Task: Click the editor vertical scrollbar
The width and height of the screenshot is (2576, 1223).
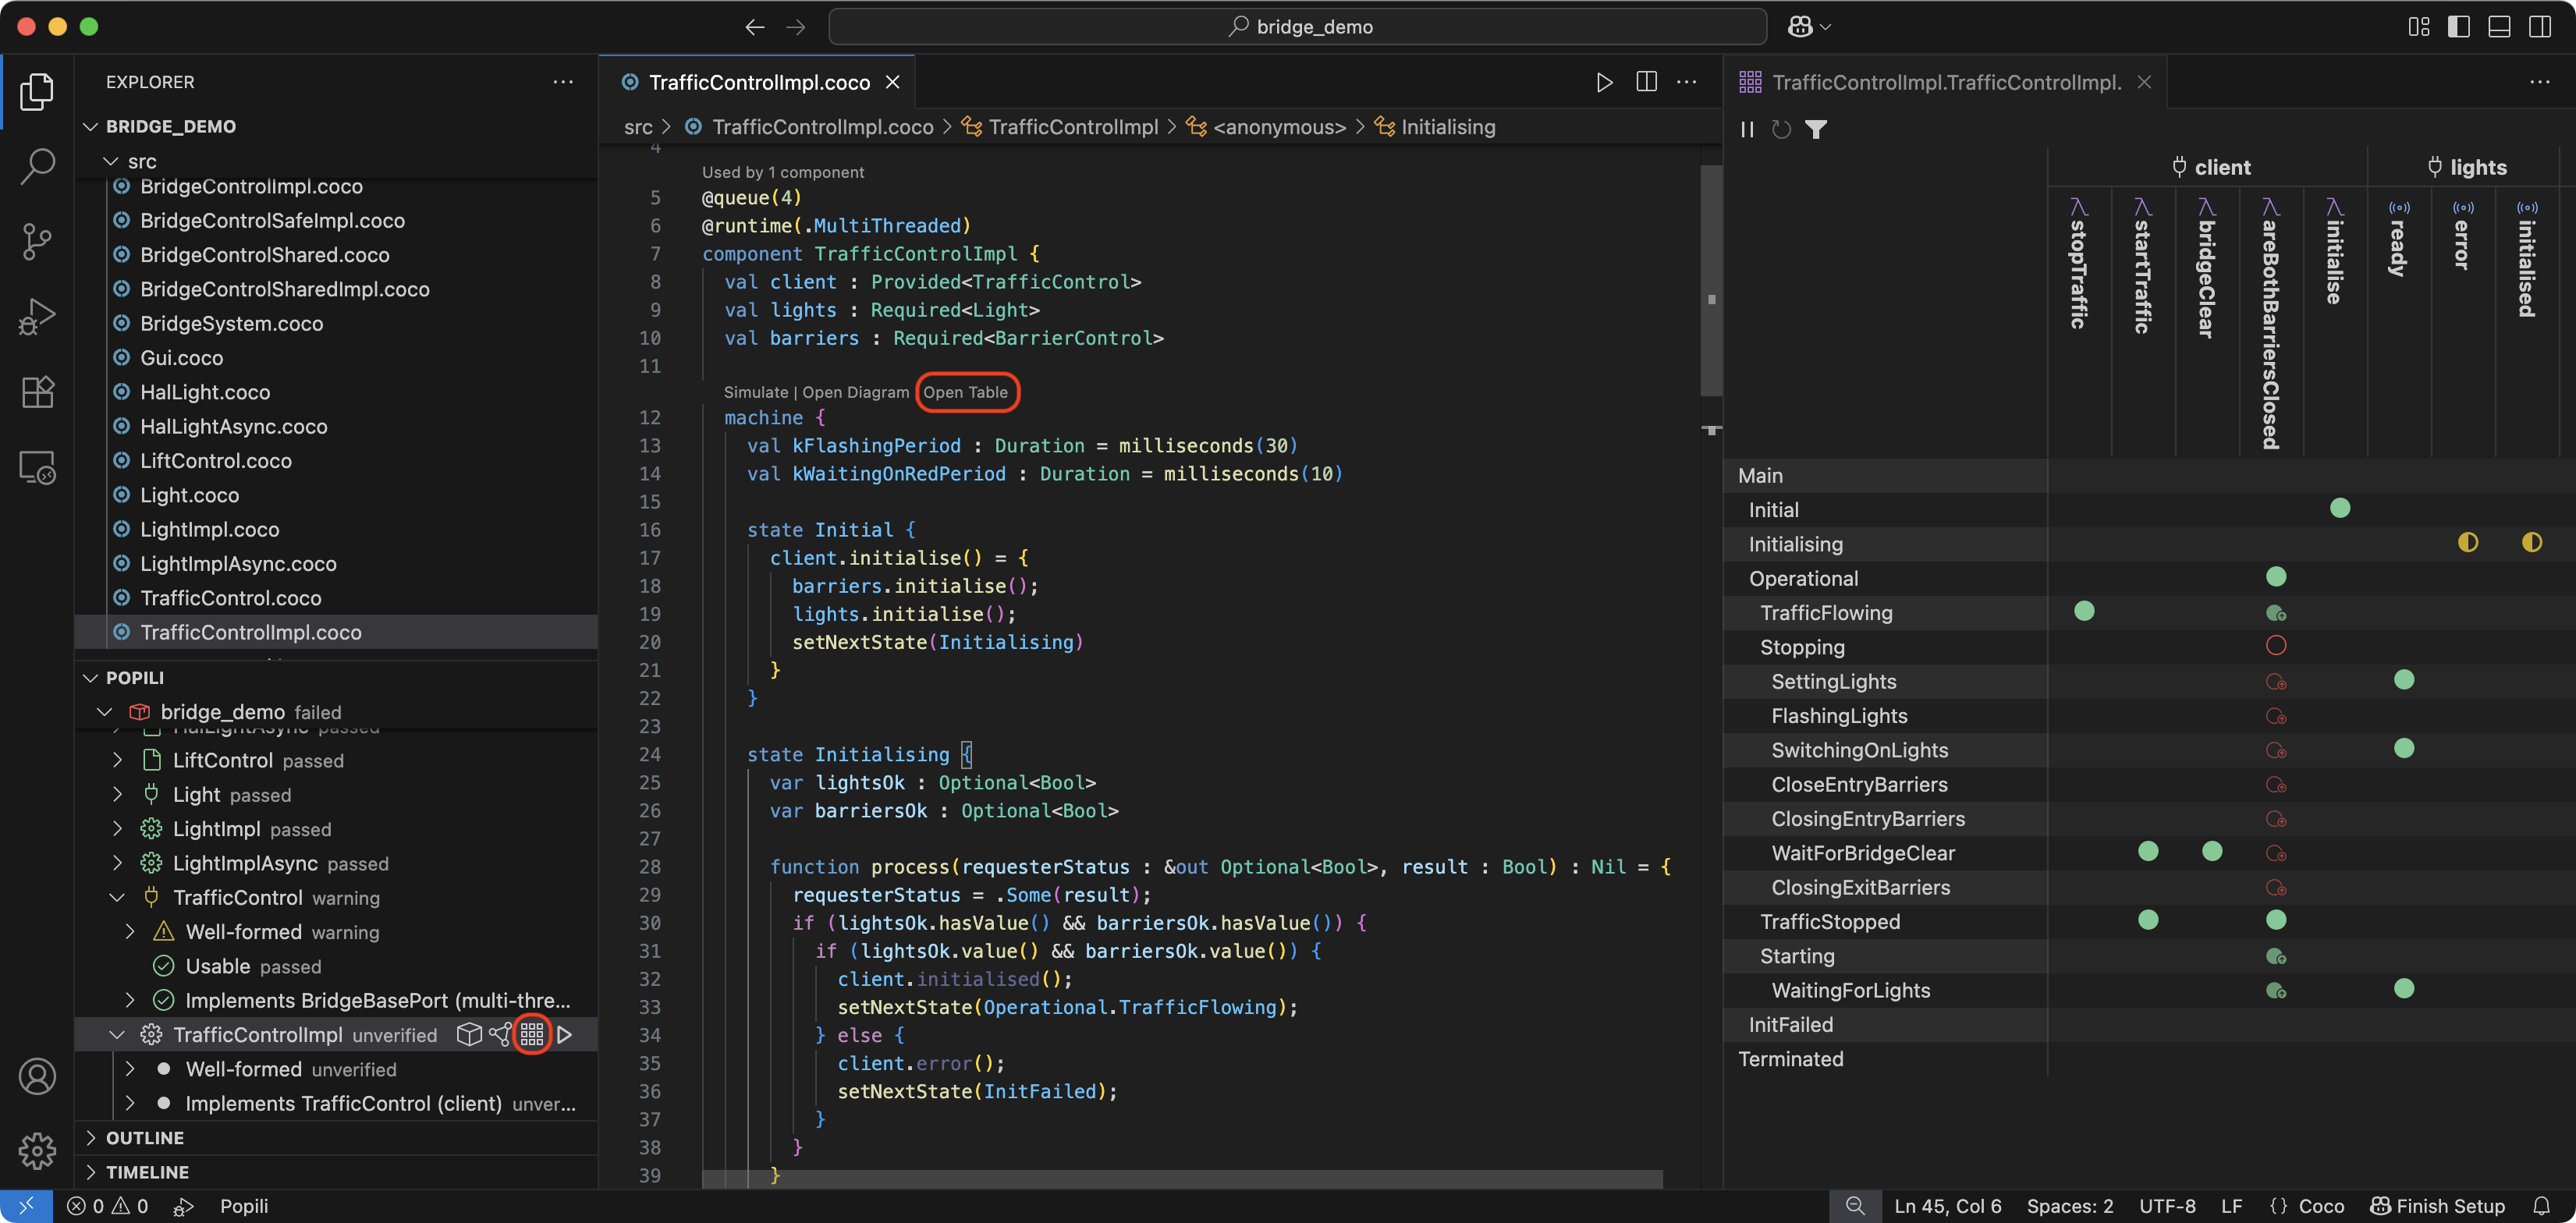Action: [1711, 280]
